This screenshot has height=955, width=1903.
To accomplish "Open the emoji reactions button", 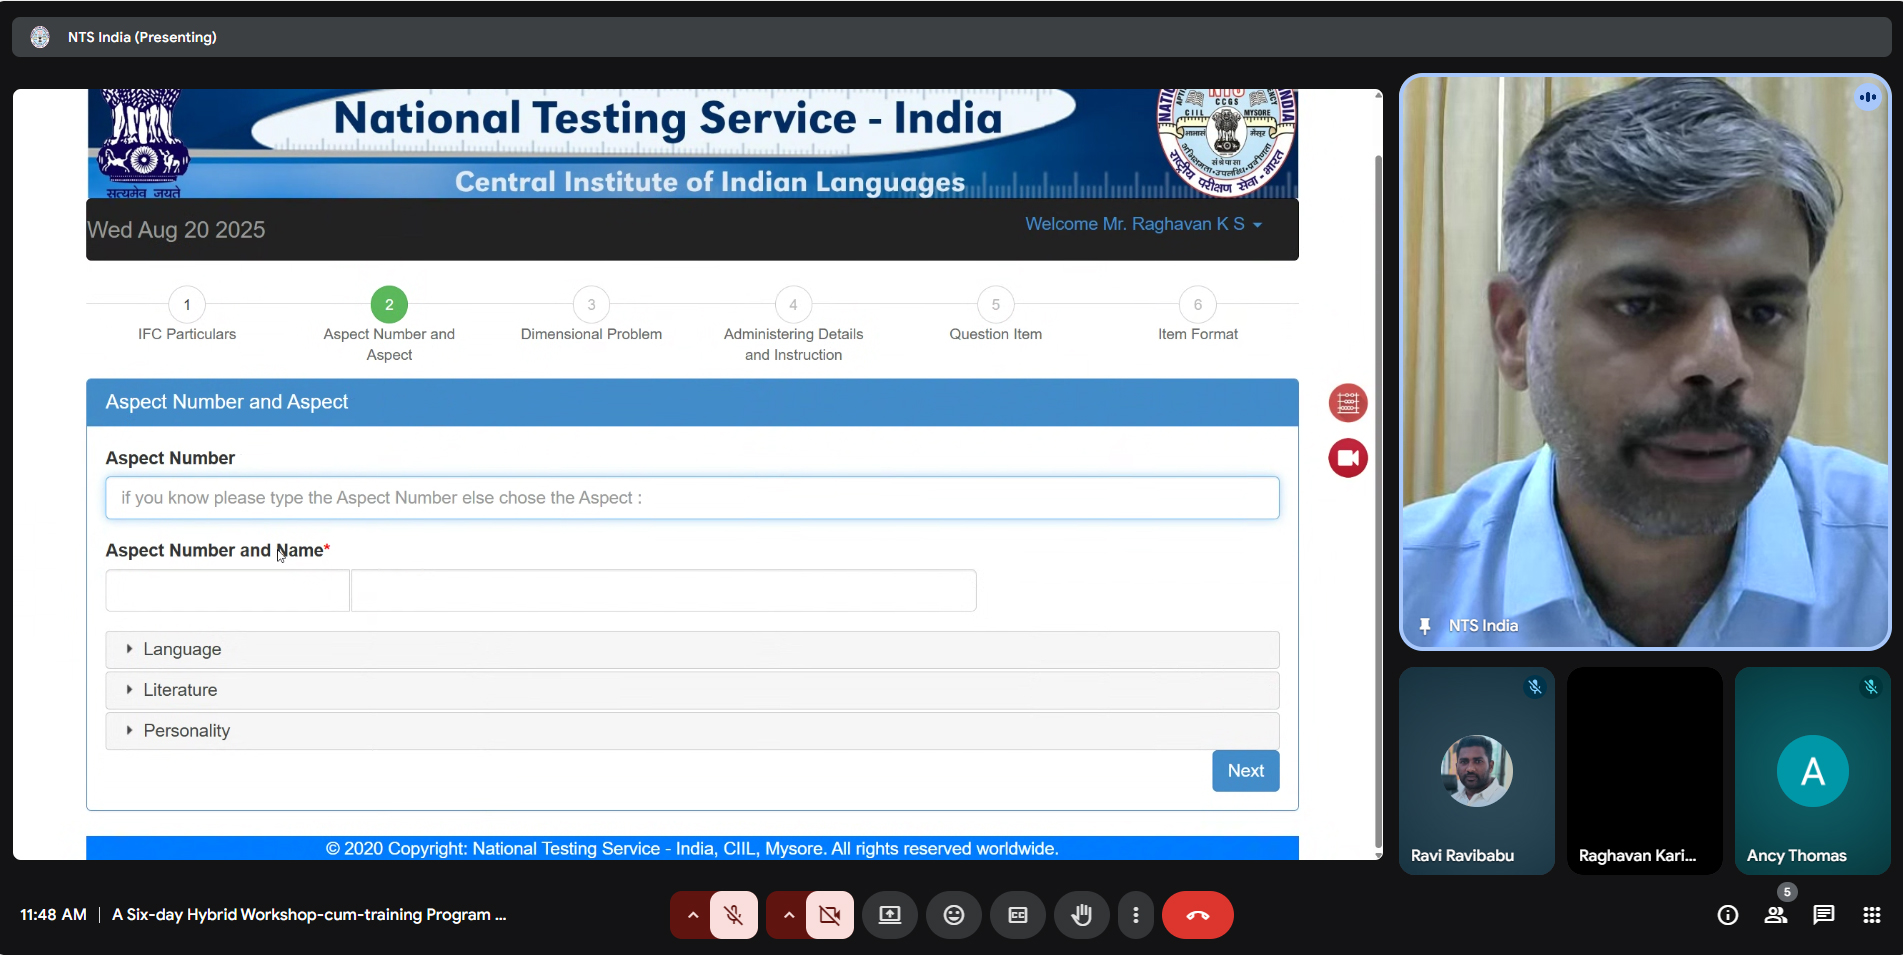I will (x=954, y=915).
